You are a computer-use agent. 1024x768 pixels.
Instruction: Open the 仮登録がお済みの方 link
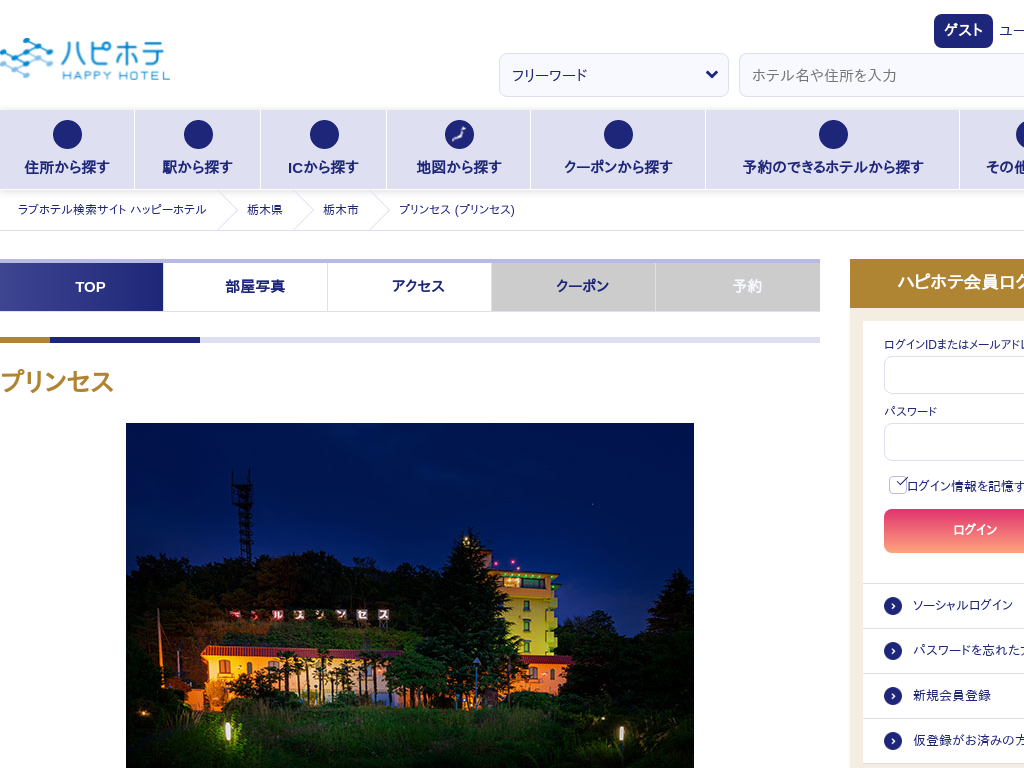(968, 741)
